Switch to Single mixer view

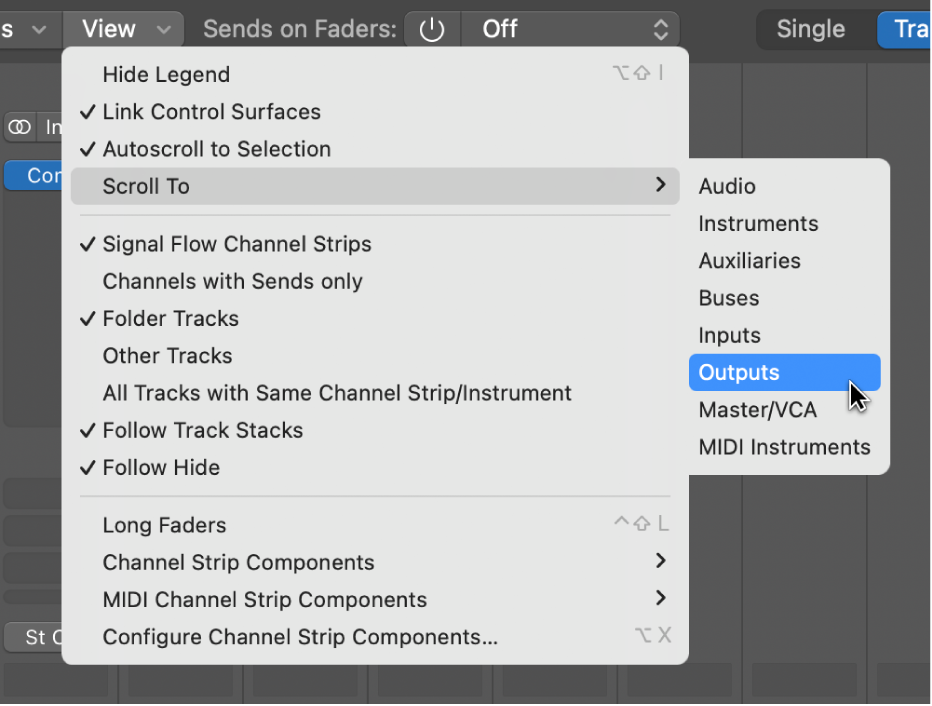point(812,29)
